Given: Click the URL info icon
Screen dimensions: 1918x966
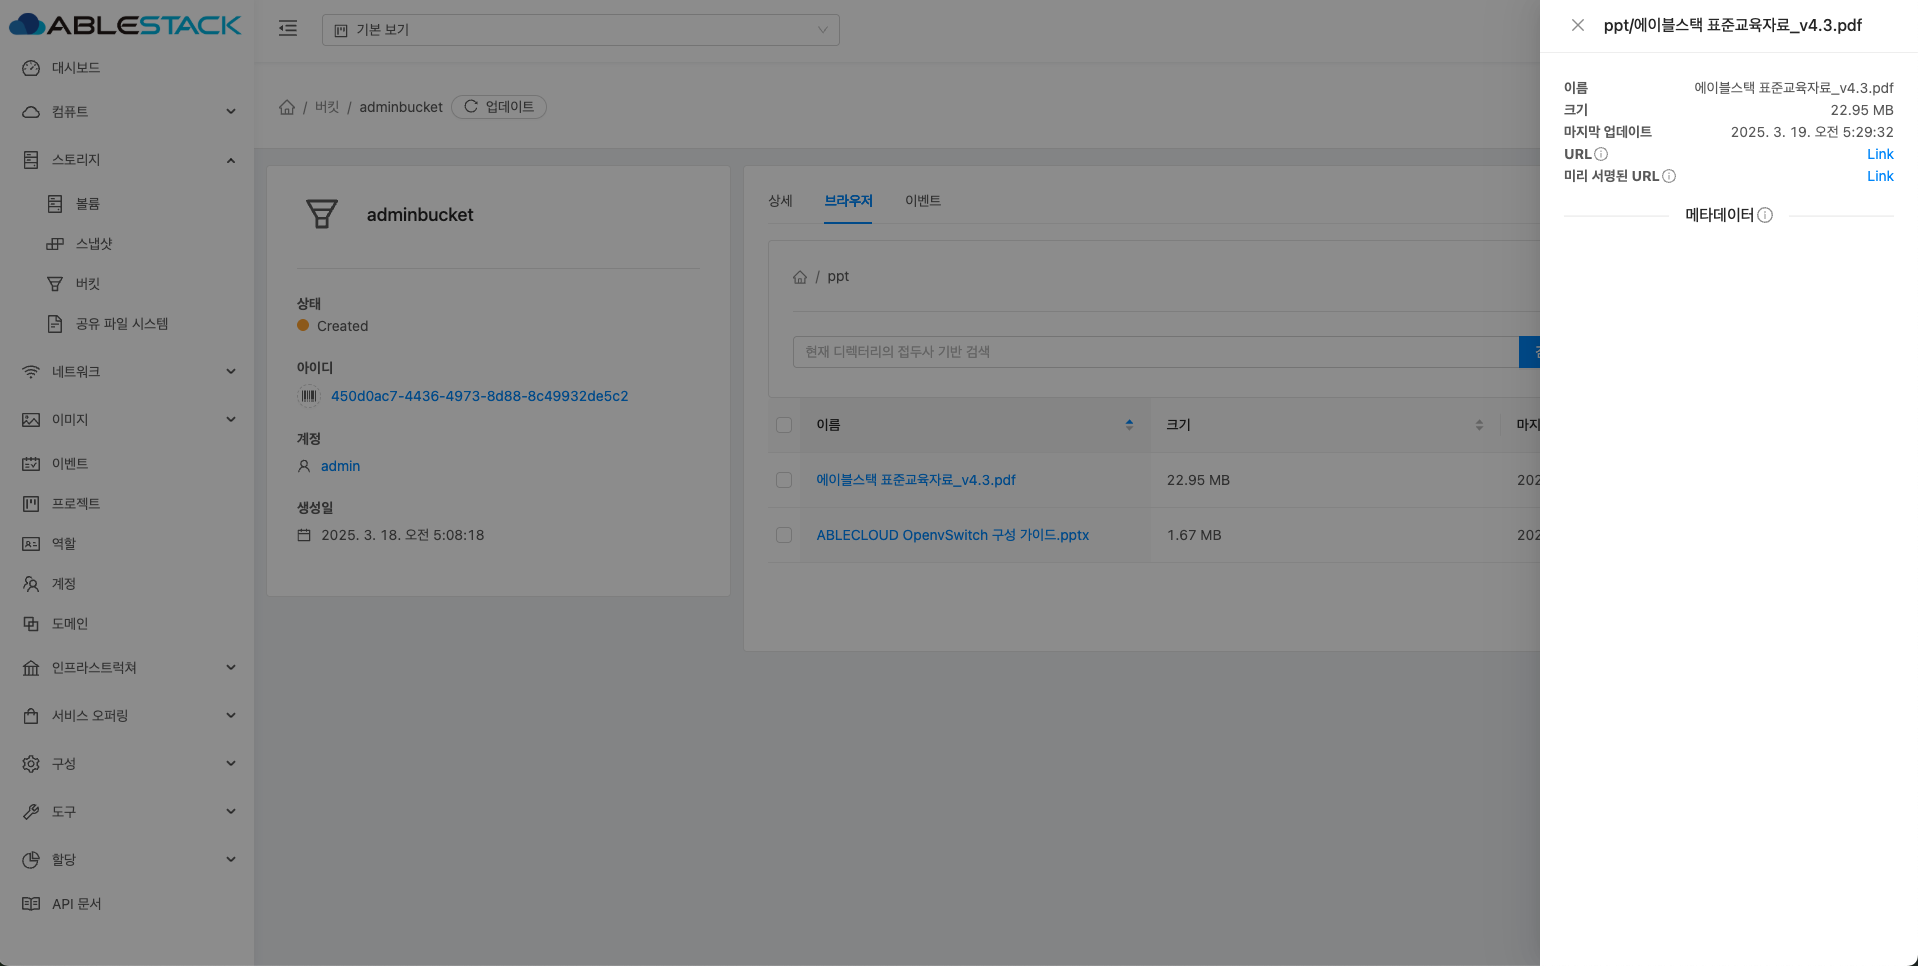Looking at the screenshot, I should (x=1601, y=154).
